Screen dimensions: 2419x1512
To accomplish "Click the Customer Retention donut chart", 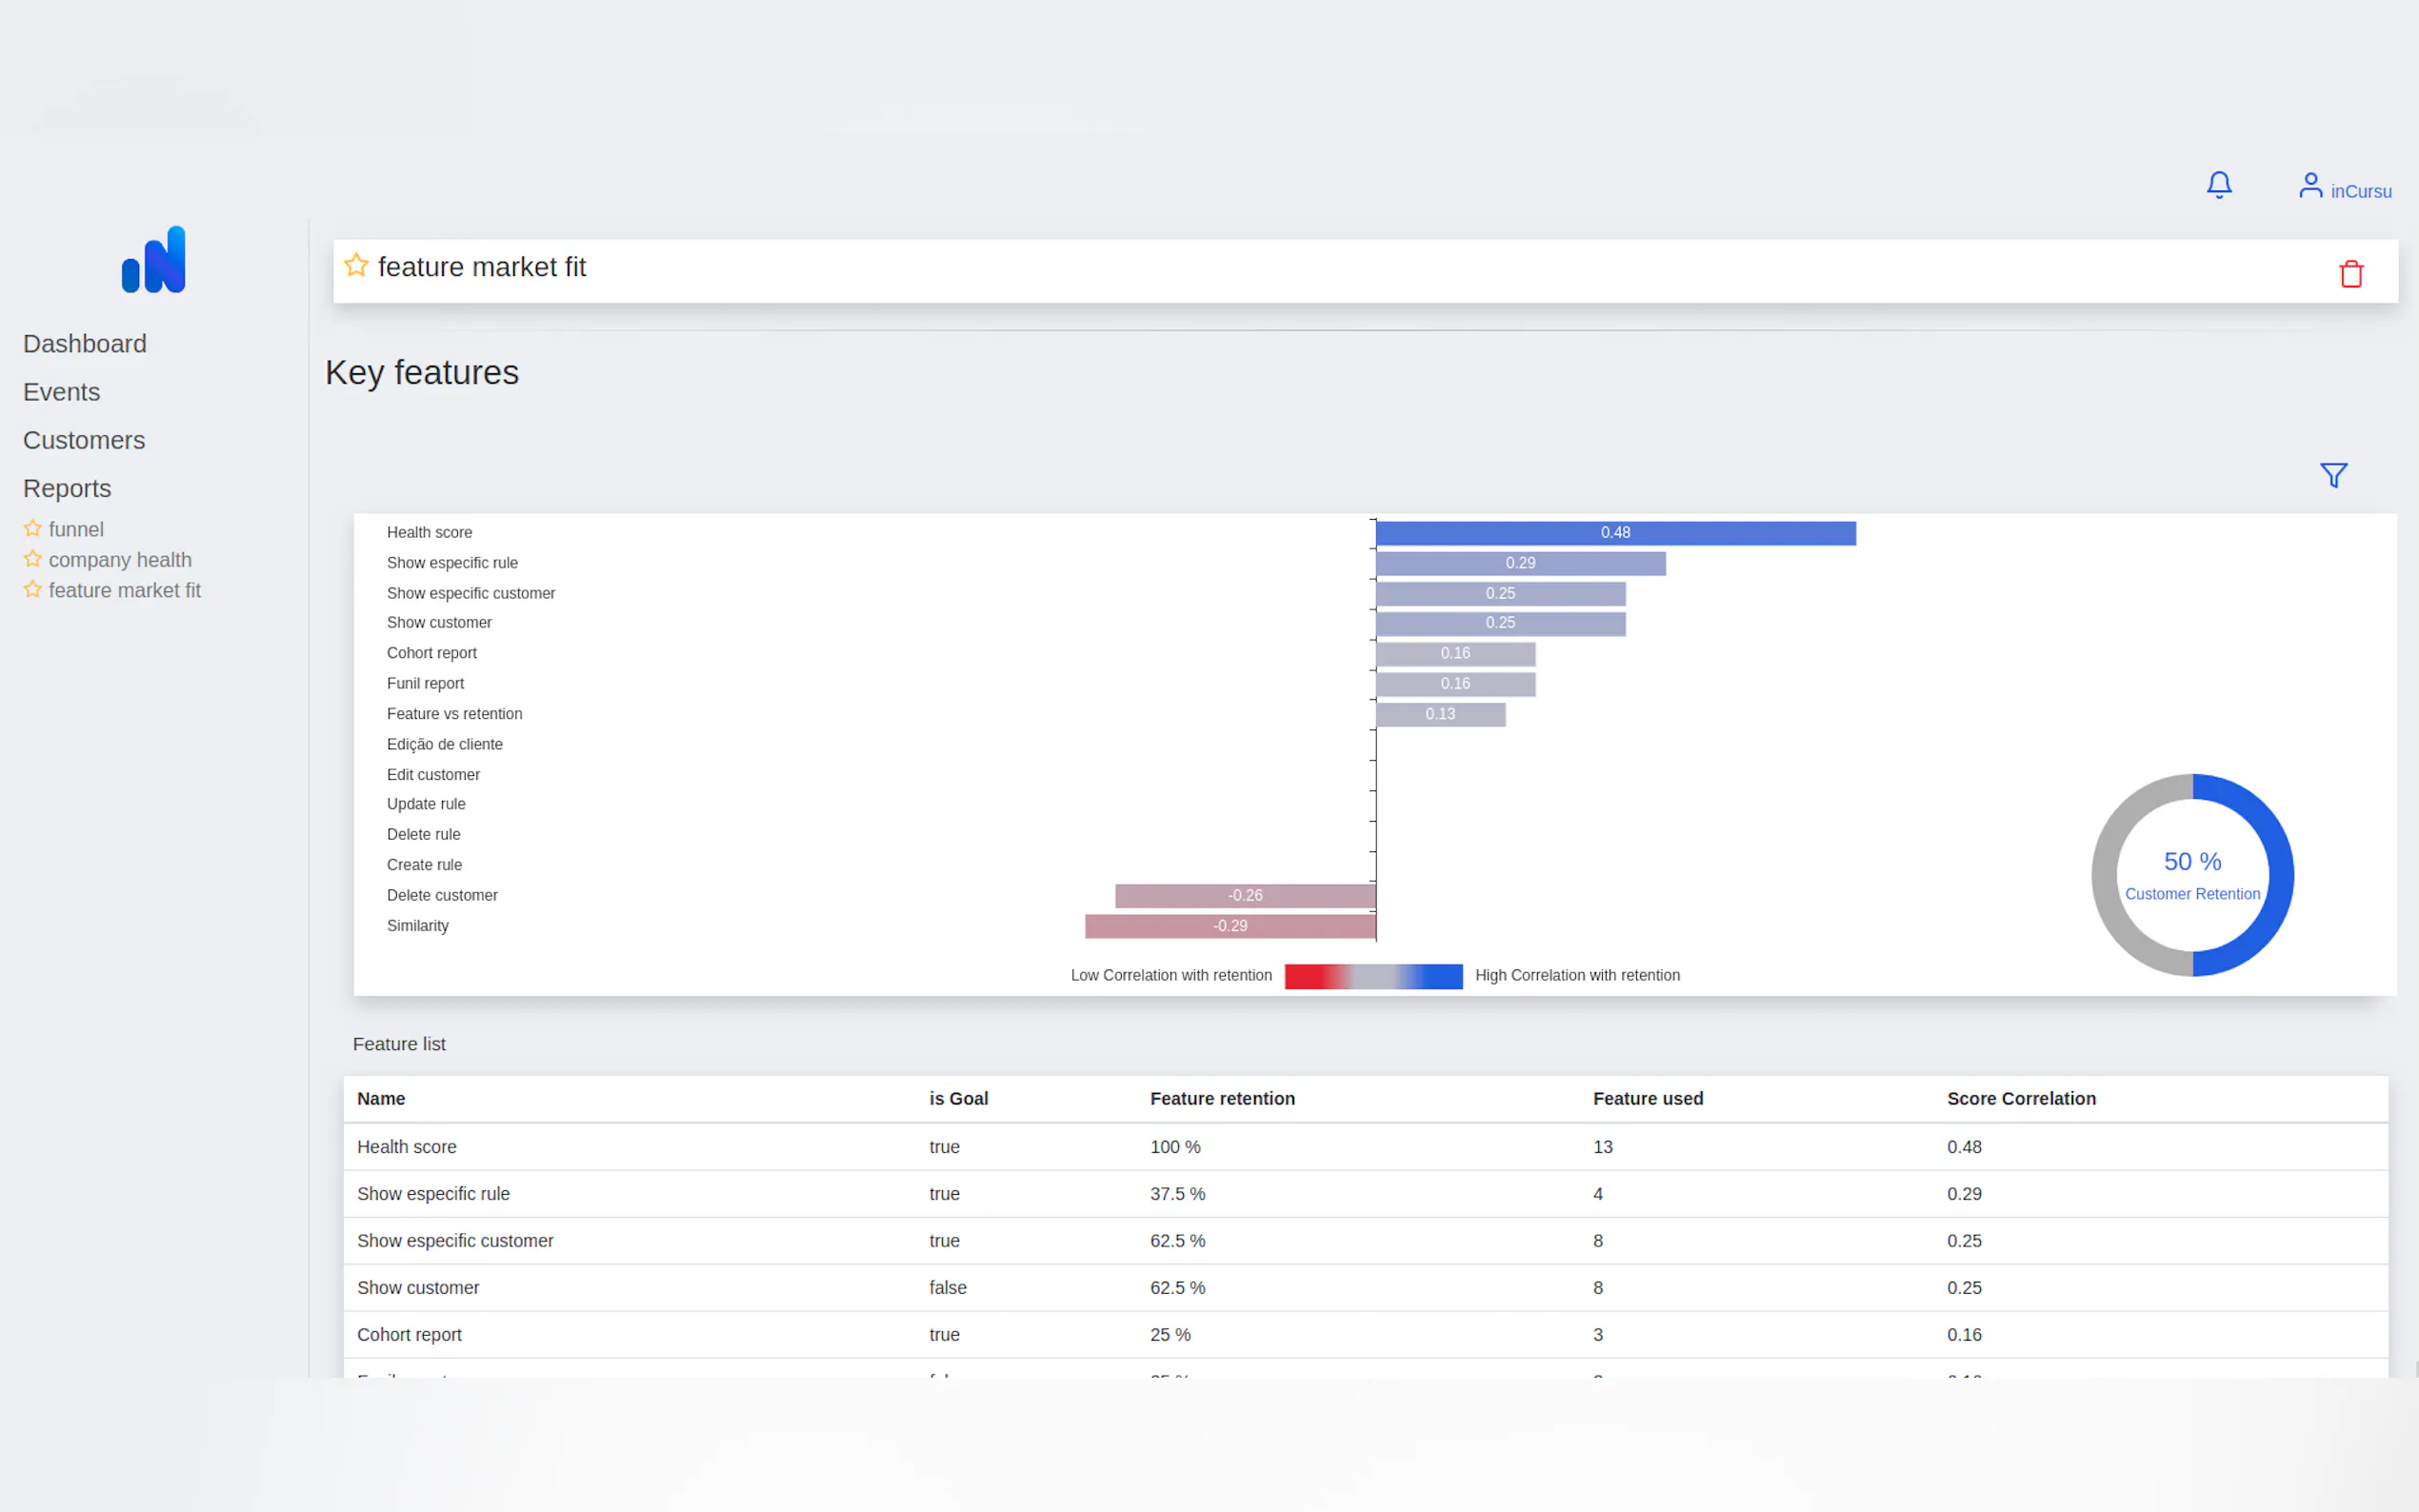I will click(2192, 875).
